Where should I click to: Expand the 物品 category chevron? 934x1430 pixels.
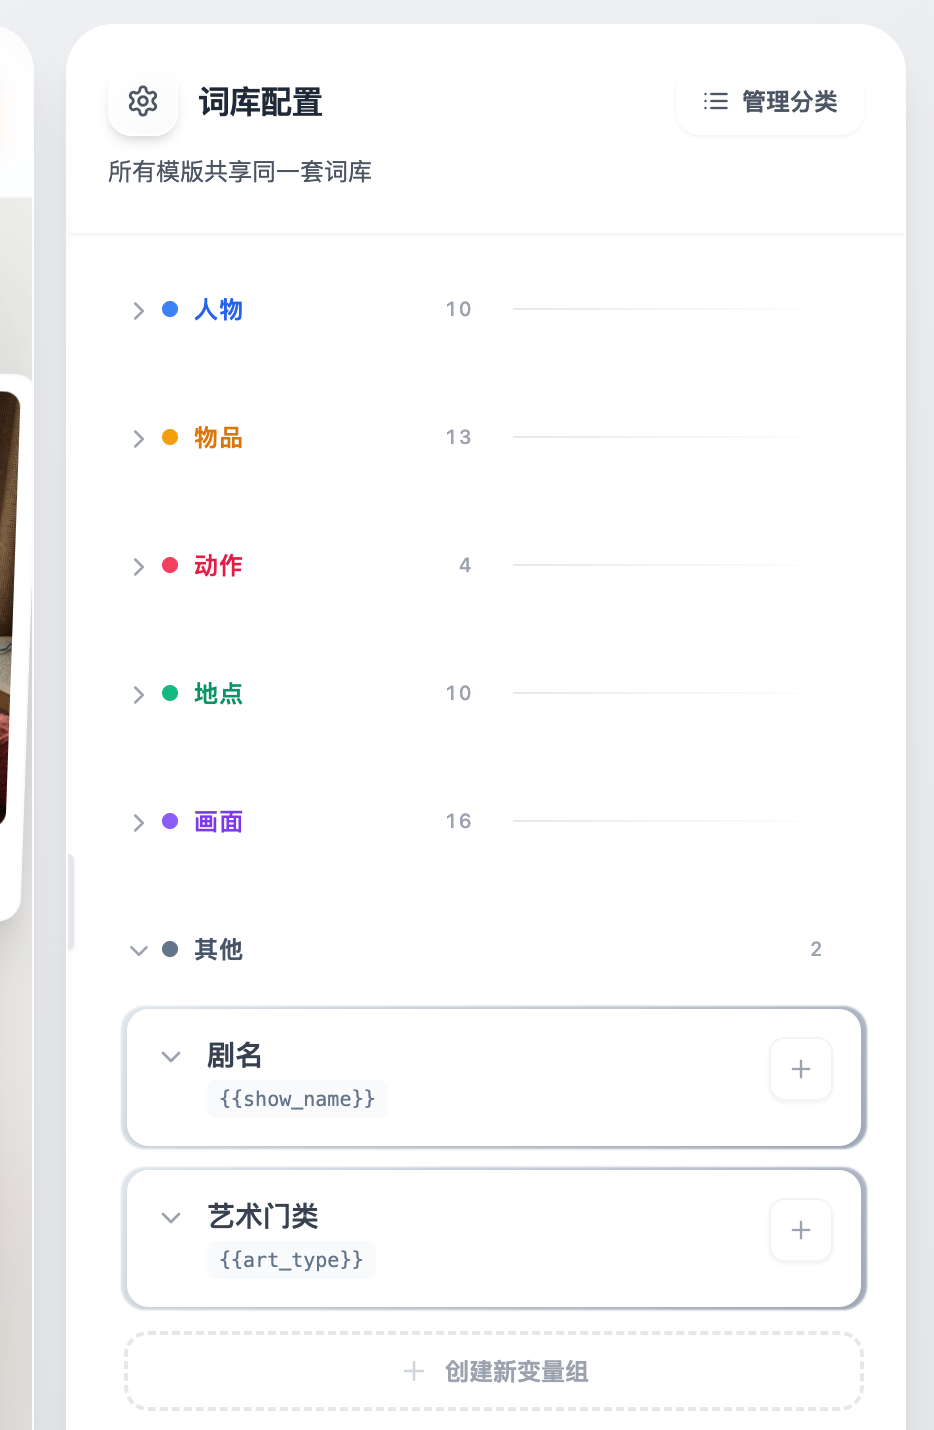click(138, 439)
